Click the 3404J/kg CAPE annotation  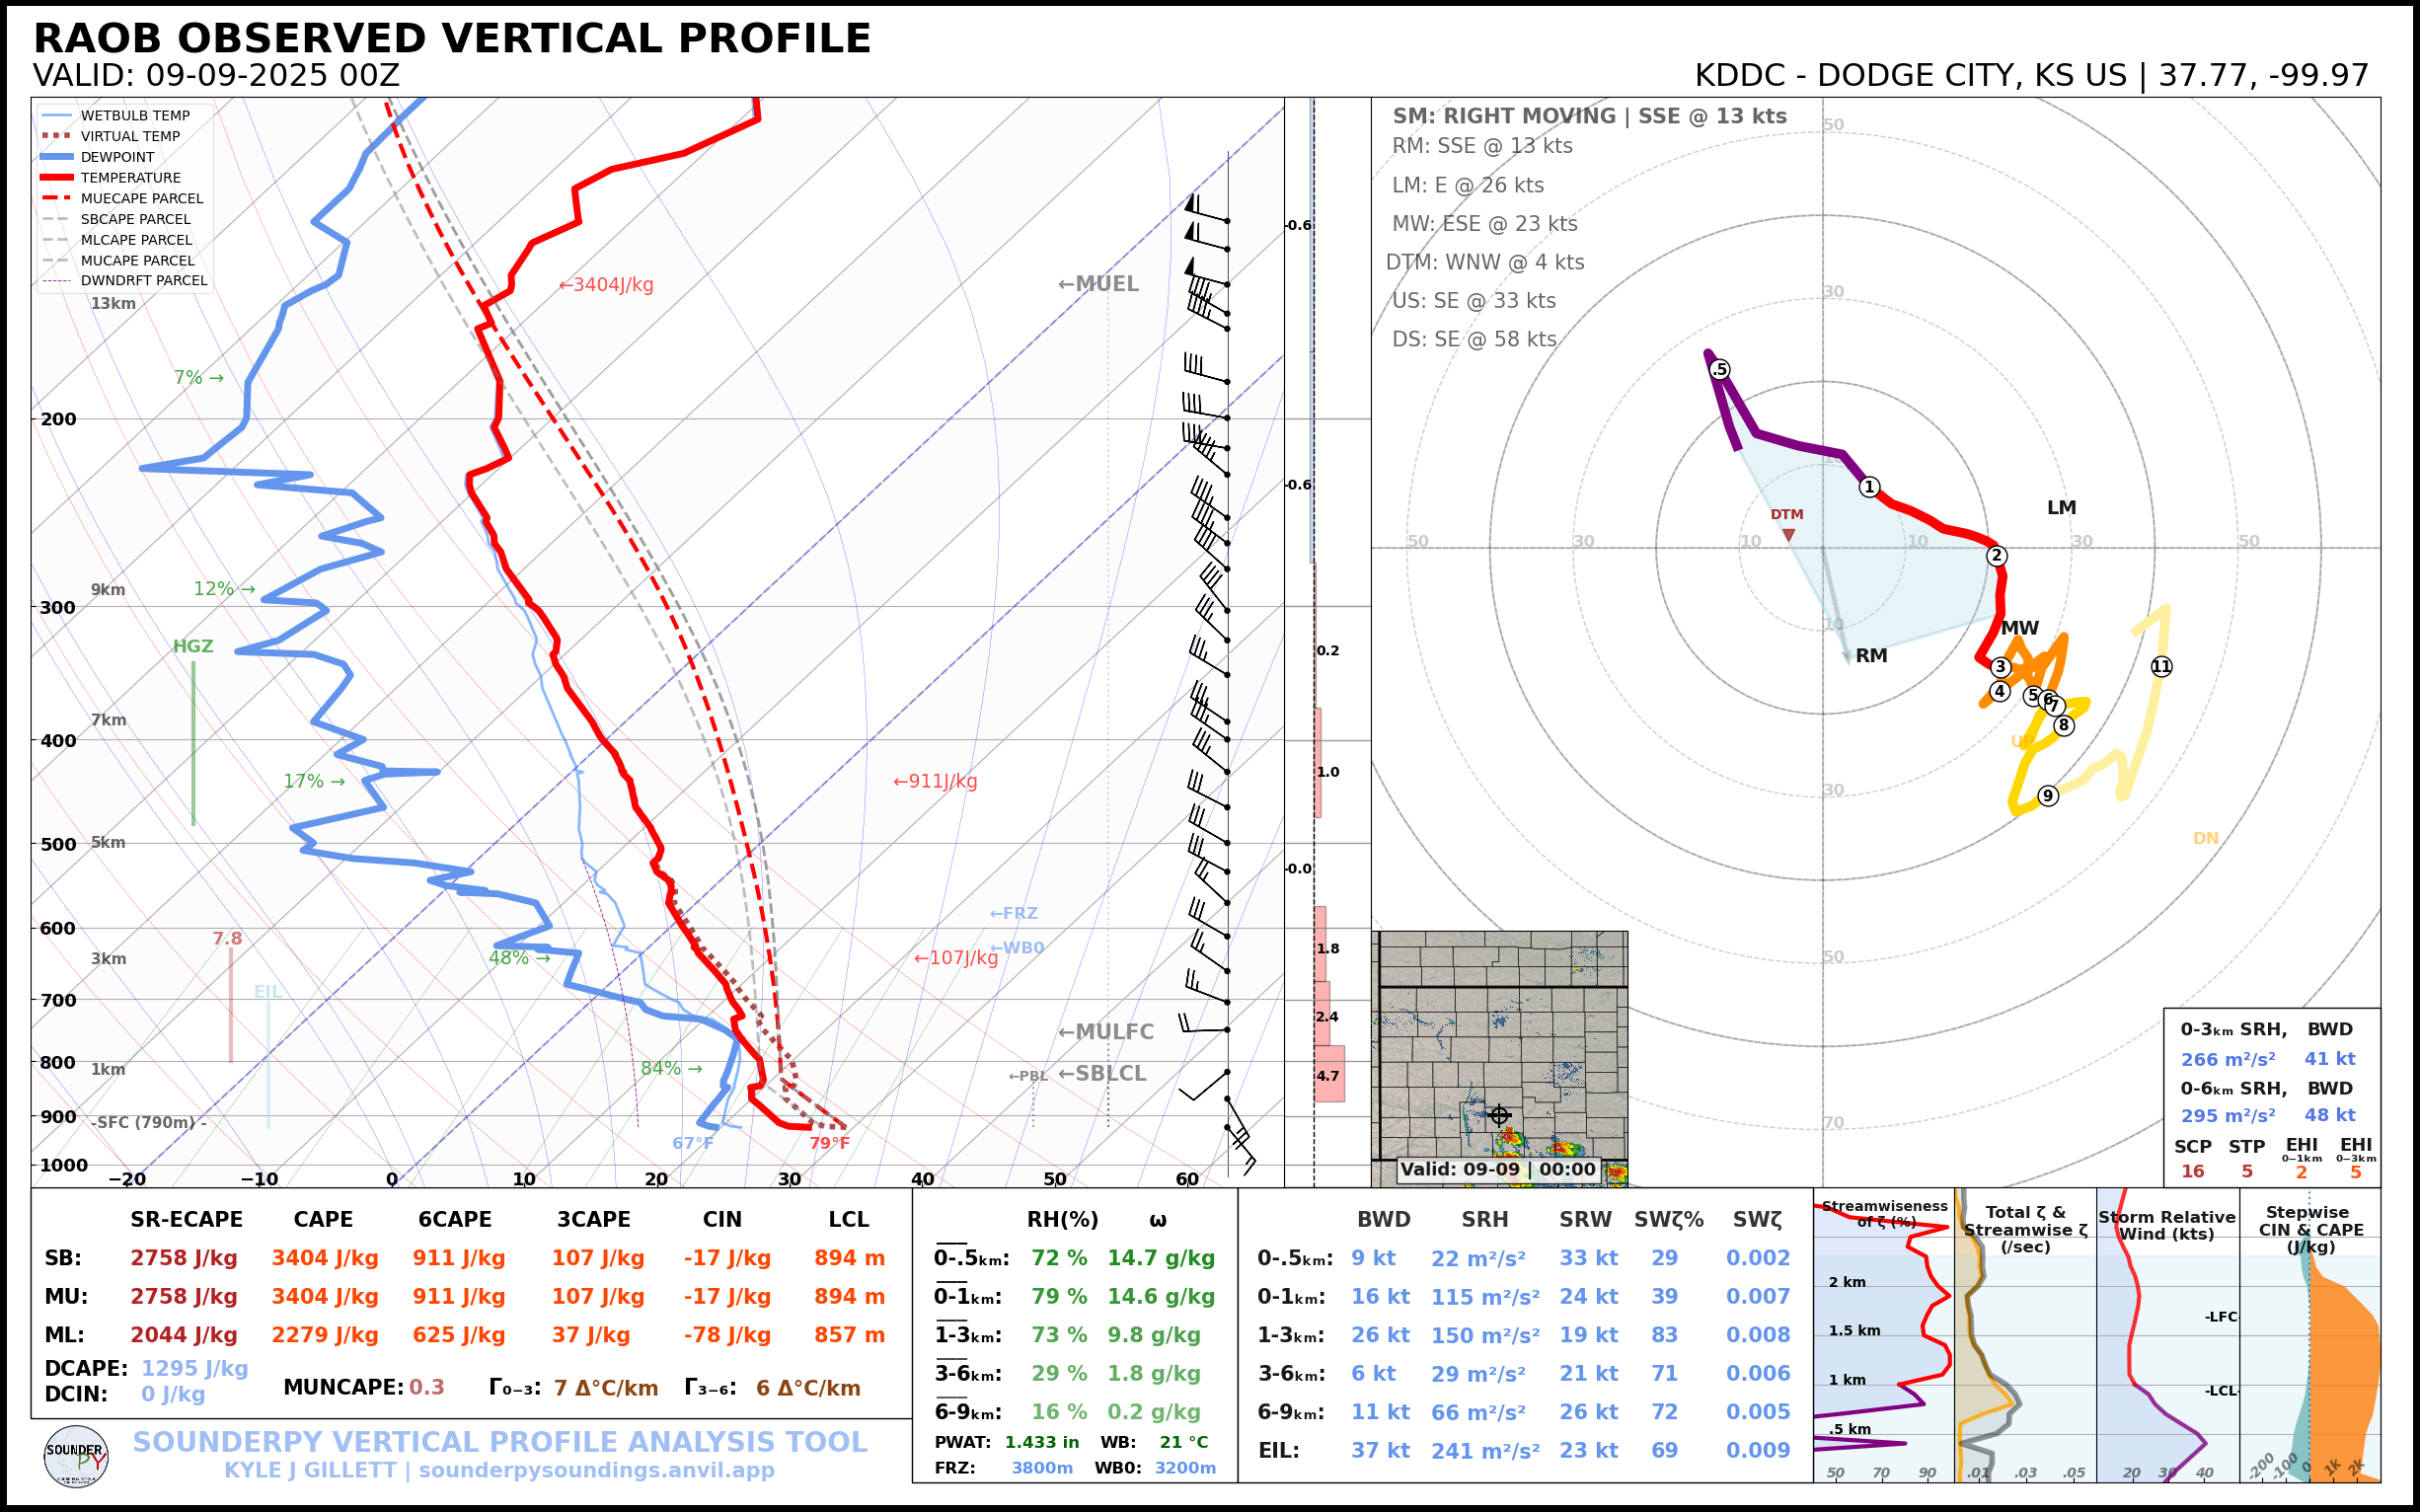[x=606, y=285]
